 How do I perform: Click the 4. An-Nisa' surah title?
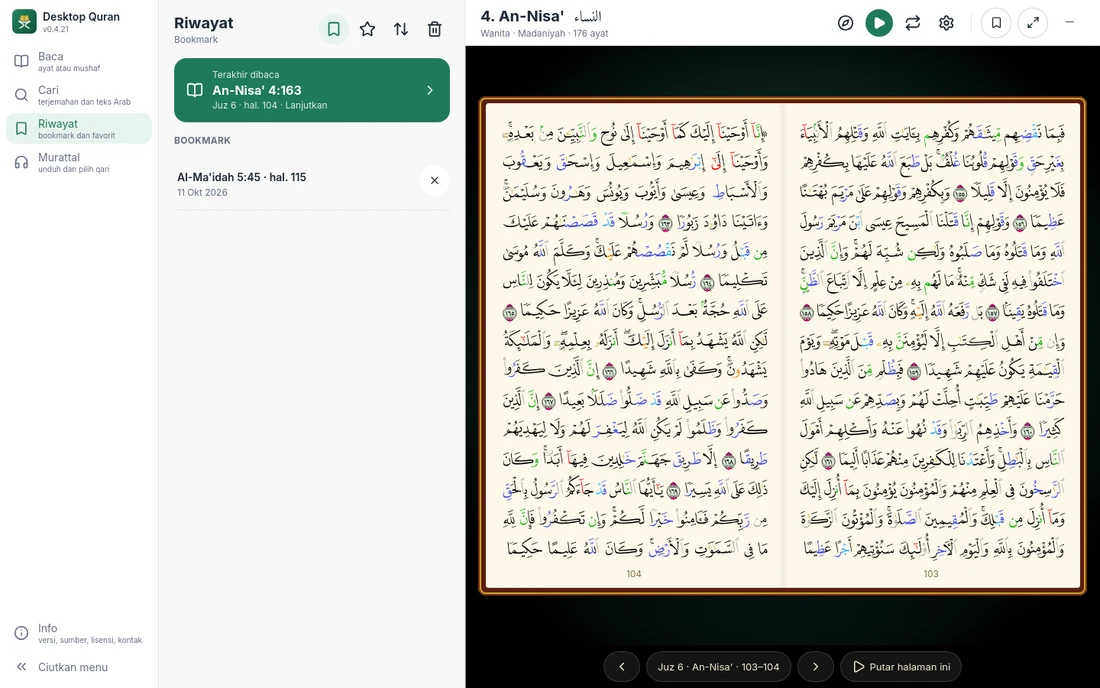click(x=522, y=16)
